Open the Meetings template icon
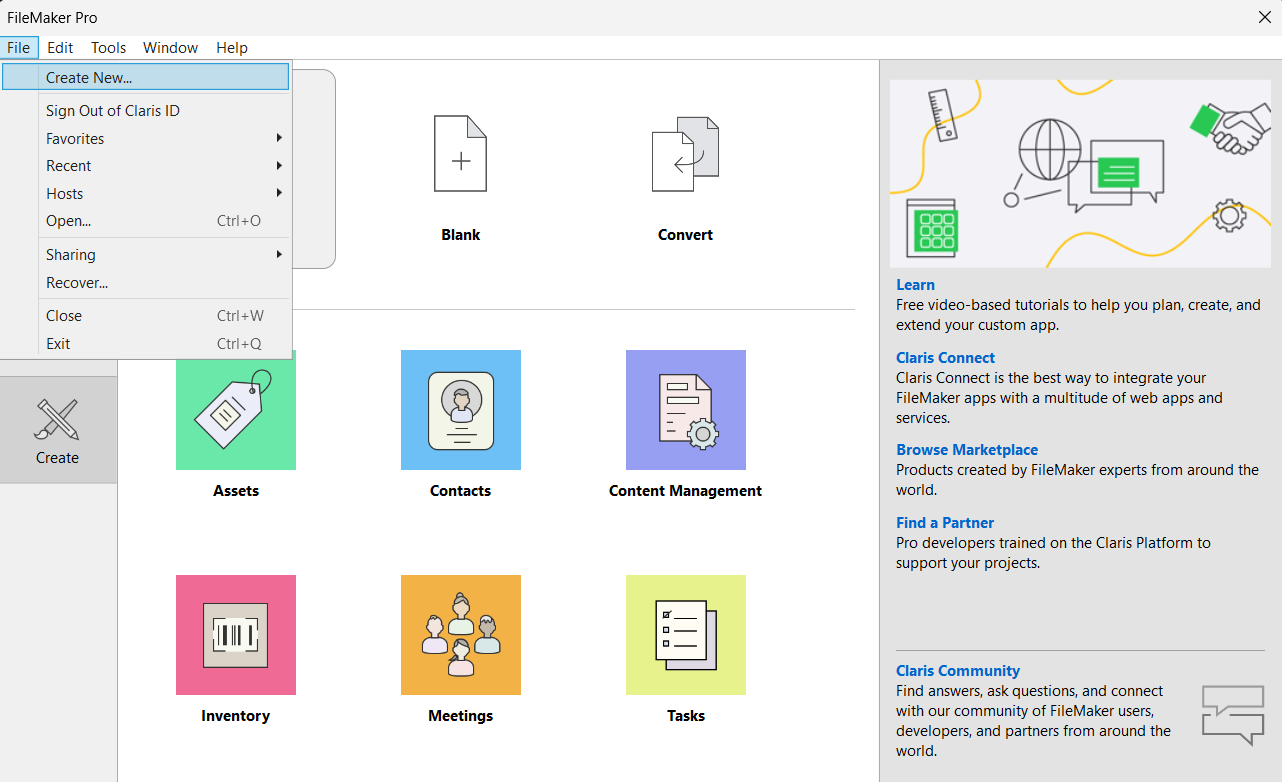 [x=461, y=635]
